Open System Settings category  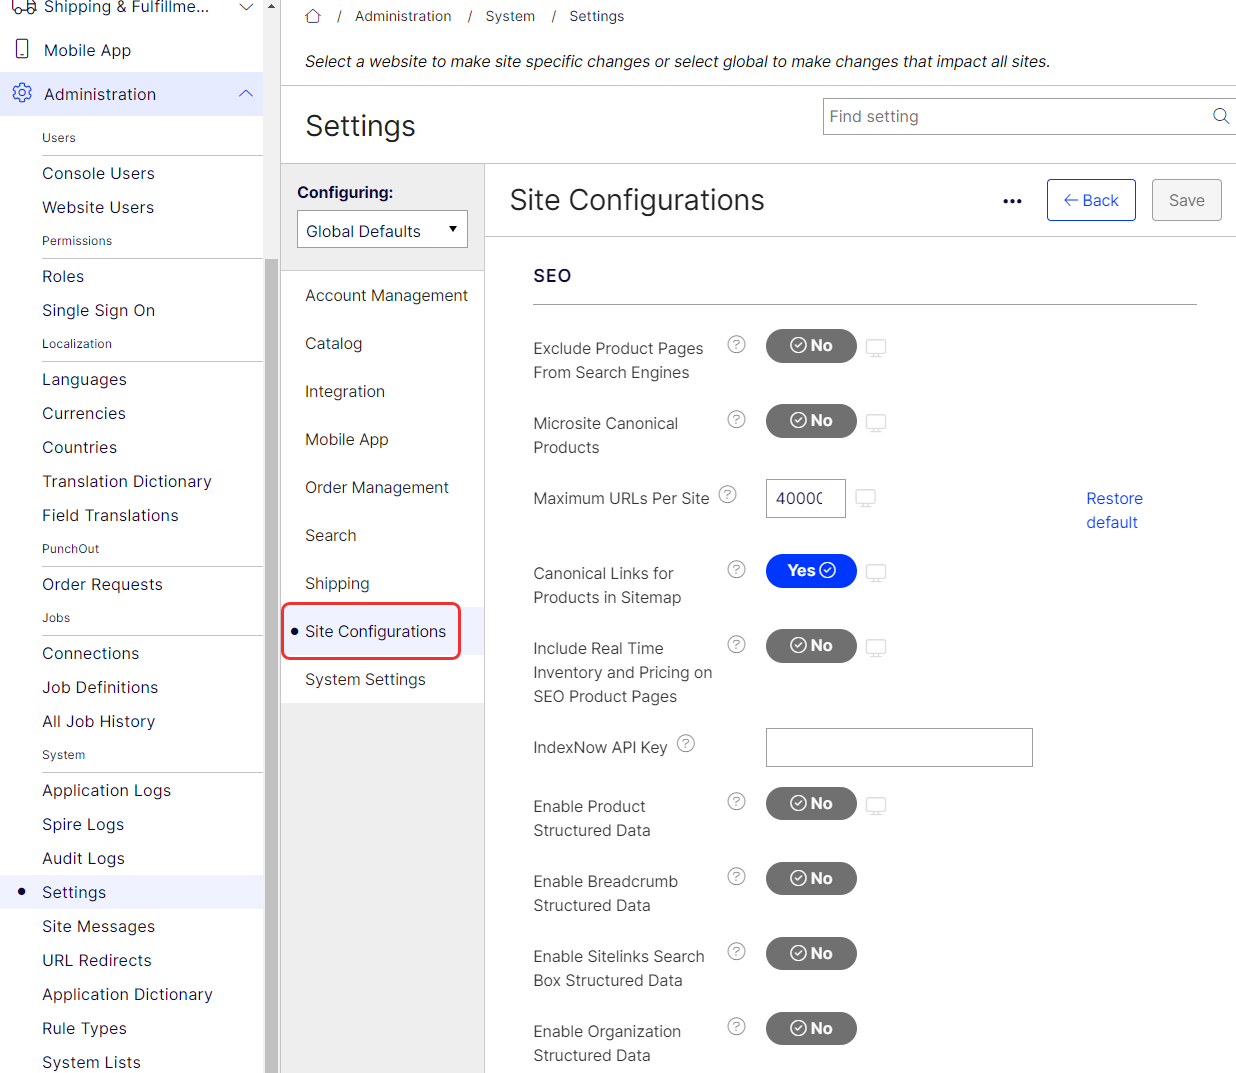(x=365, y=679)
